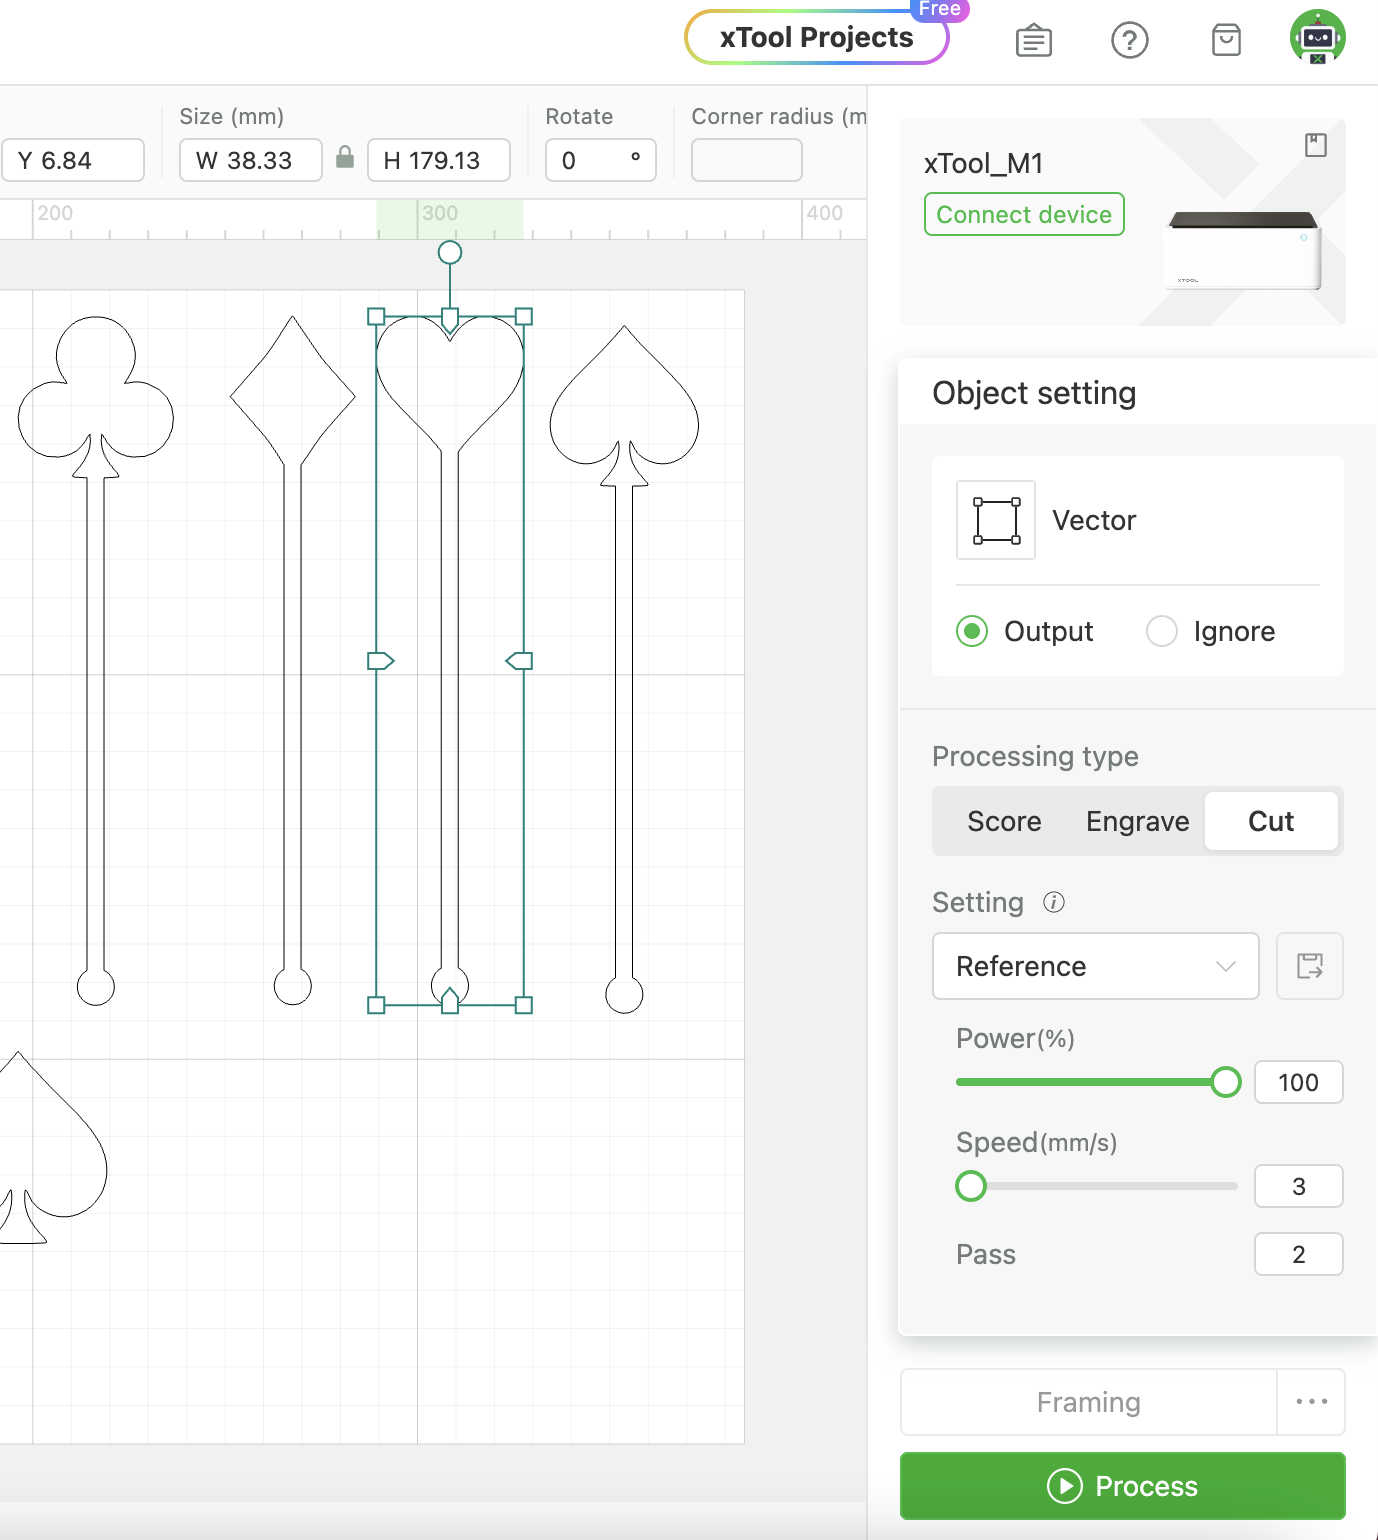Click the Connect device button
This screenshot has height=1540, width=1378.
pos(1024,214)
